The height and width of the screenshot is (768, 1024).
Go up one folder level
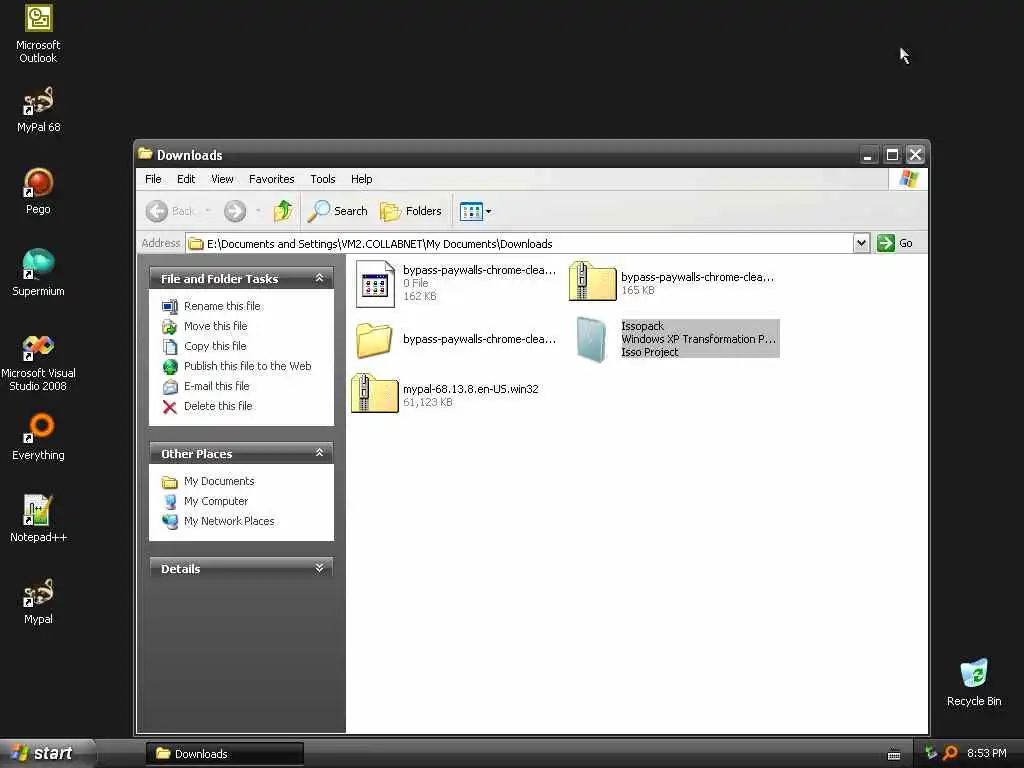pos(283,211)
